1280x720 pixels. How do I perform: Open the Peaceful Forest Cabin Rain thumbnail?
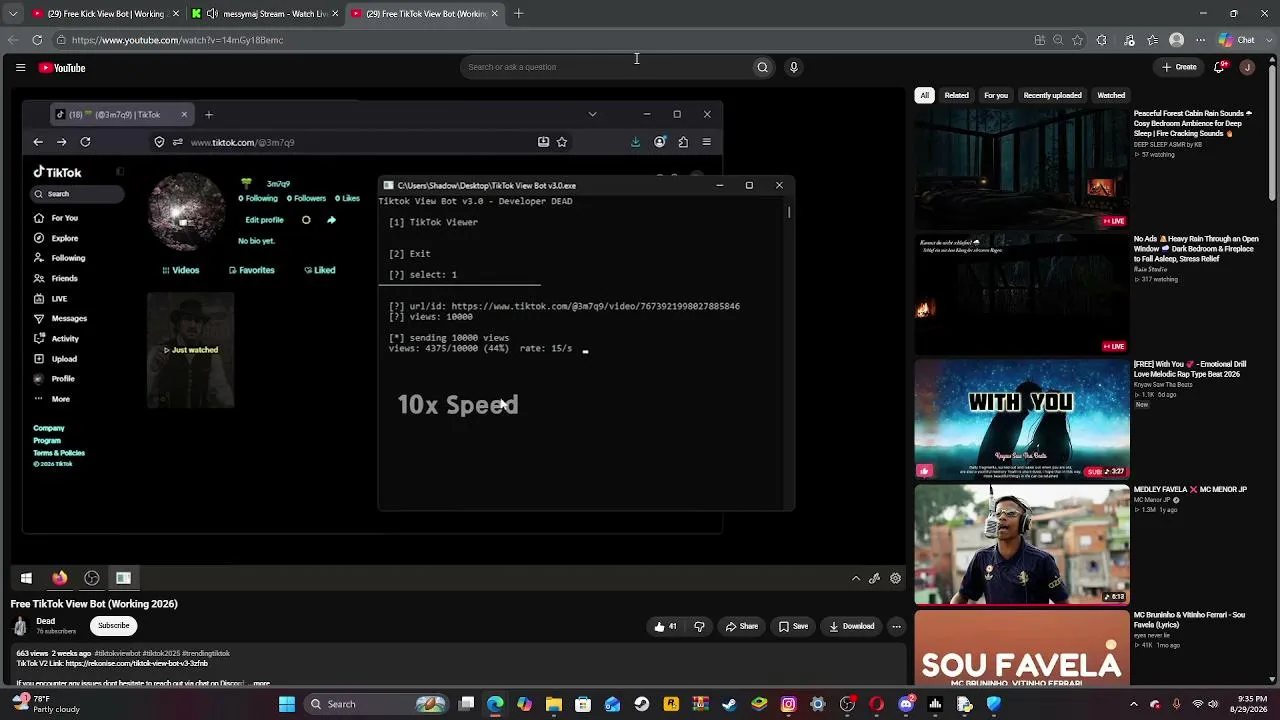tap(1022, 169)
